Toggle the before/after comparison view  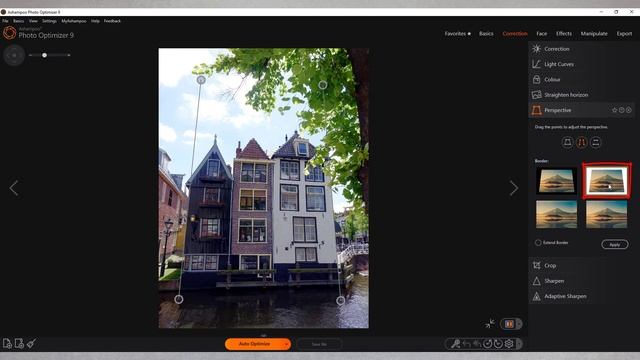pyautogui.click(x=509, y=324)
